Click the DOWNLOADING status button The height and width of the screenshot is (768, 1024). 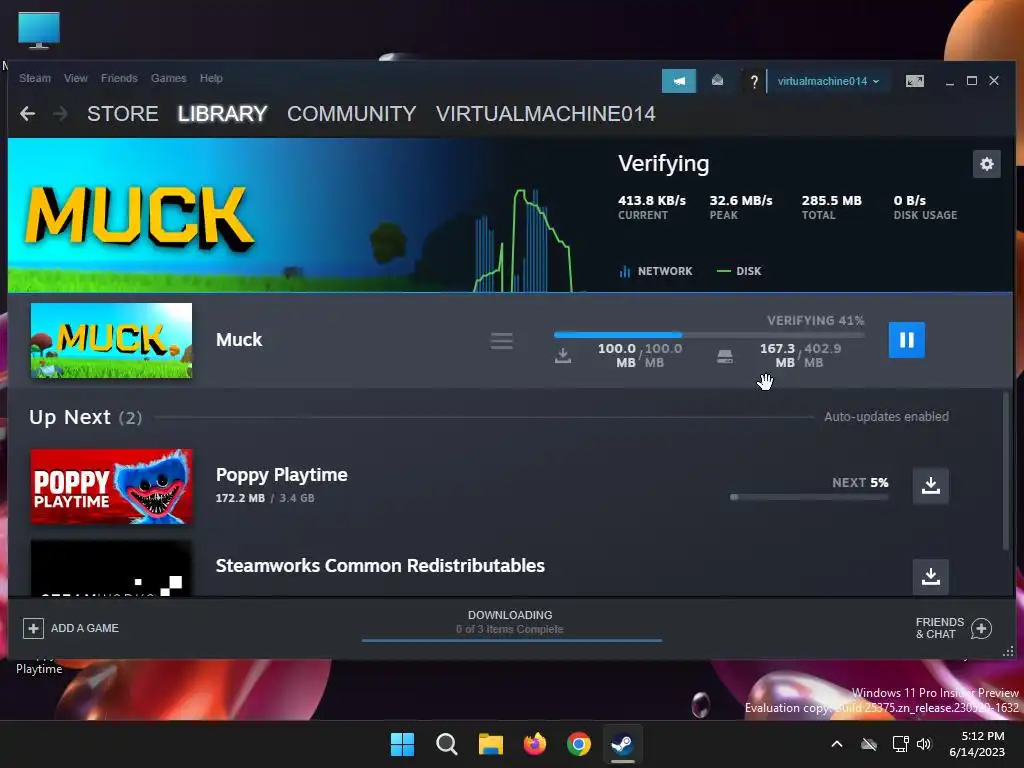point(510,615)
